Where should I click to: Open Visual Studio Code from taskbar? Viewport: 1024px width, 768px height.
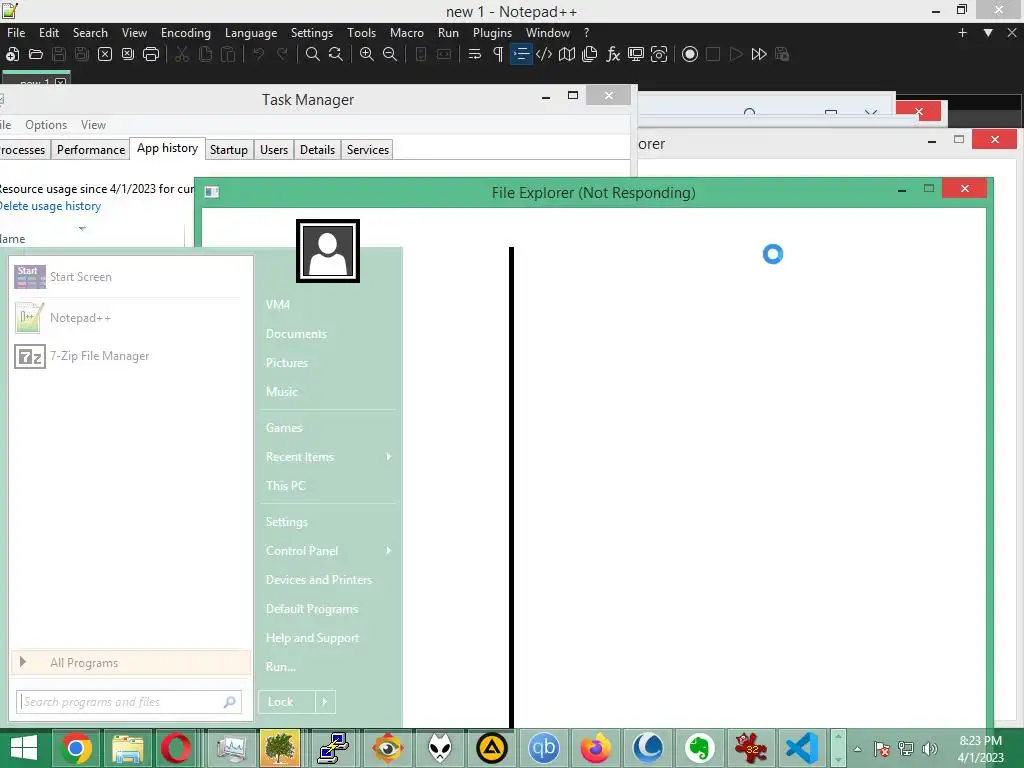(802, 748)
